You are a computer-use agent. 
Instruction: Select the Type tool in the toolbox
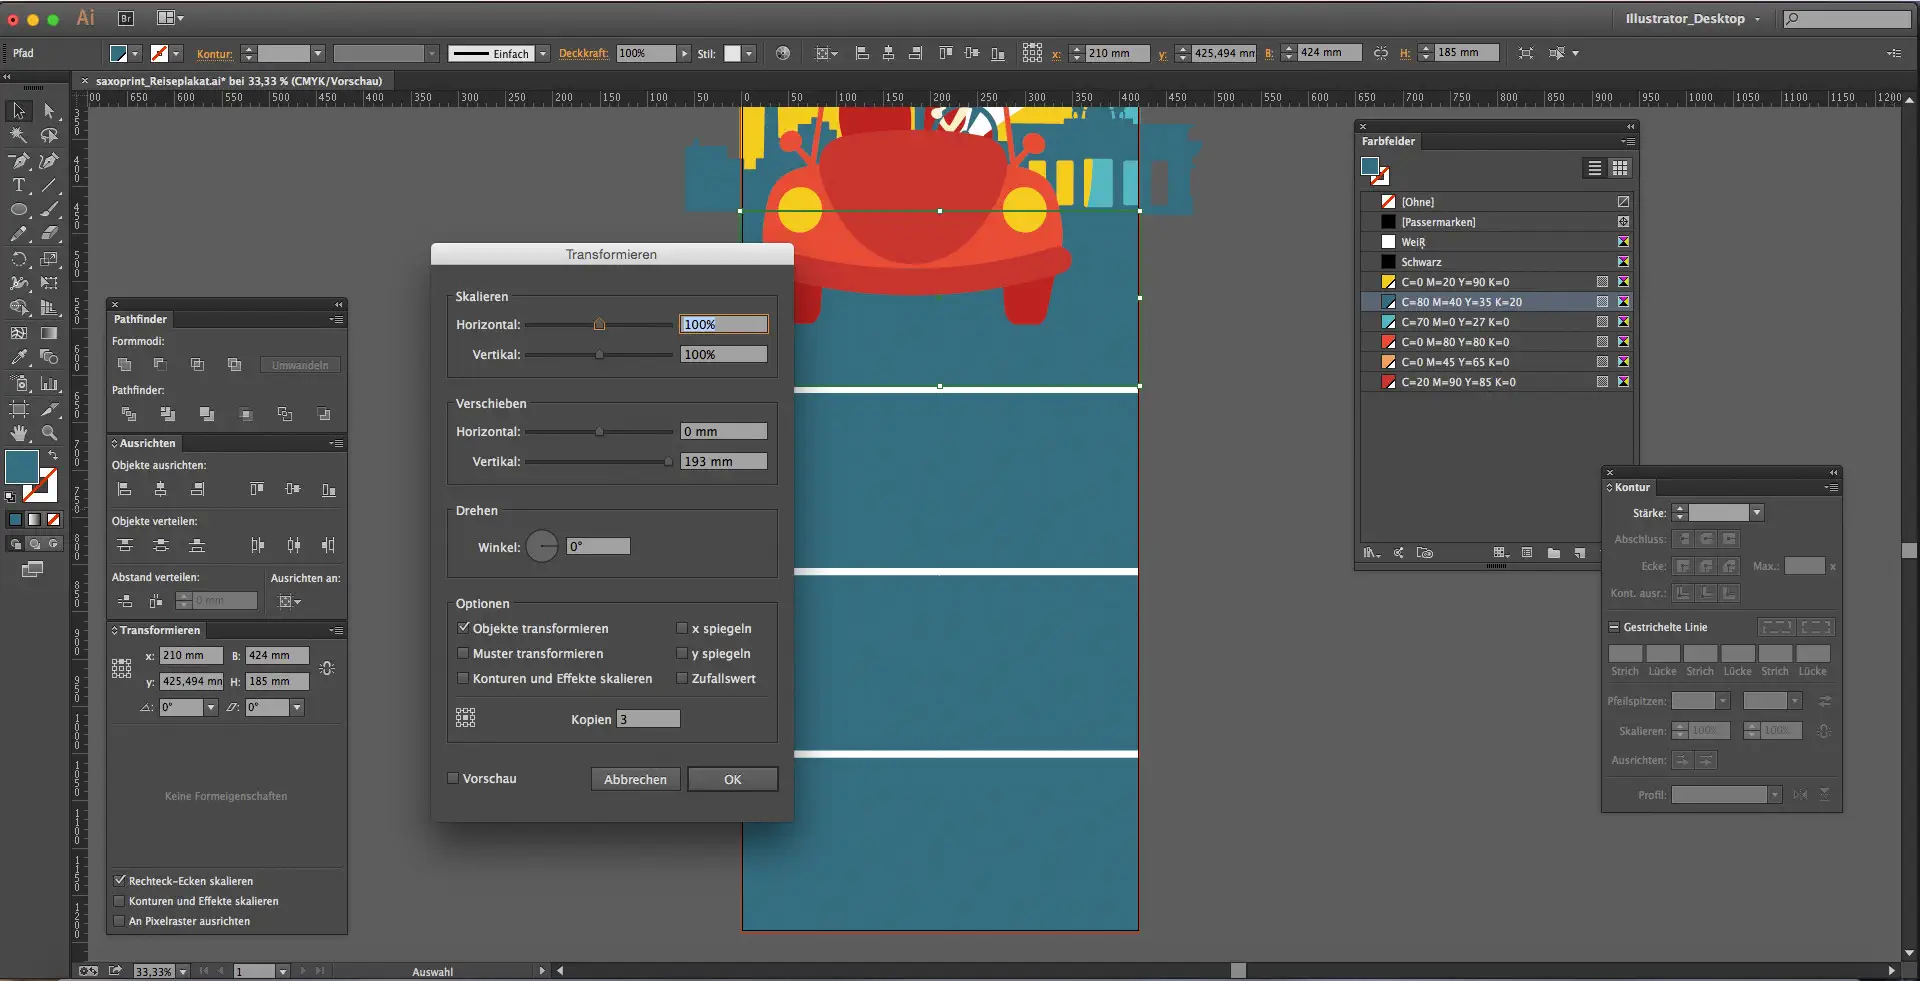click(x=18, y=185)
